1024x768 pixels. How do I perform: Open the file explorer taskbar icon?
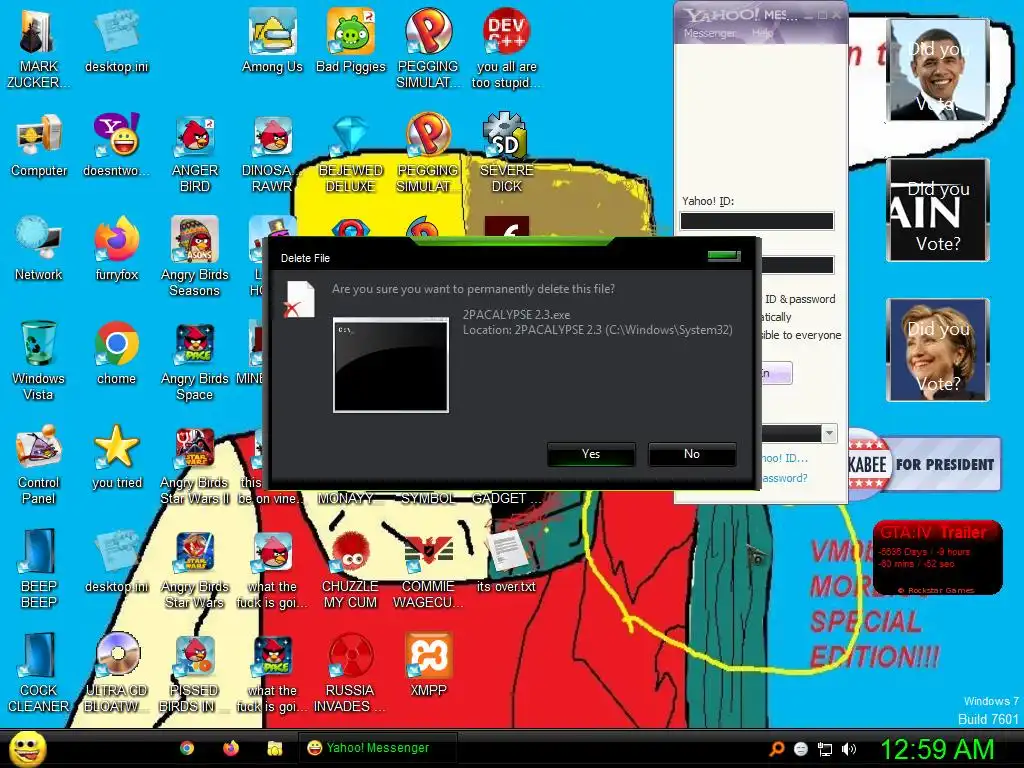coord(275,748)
